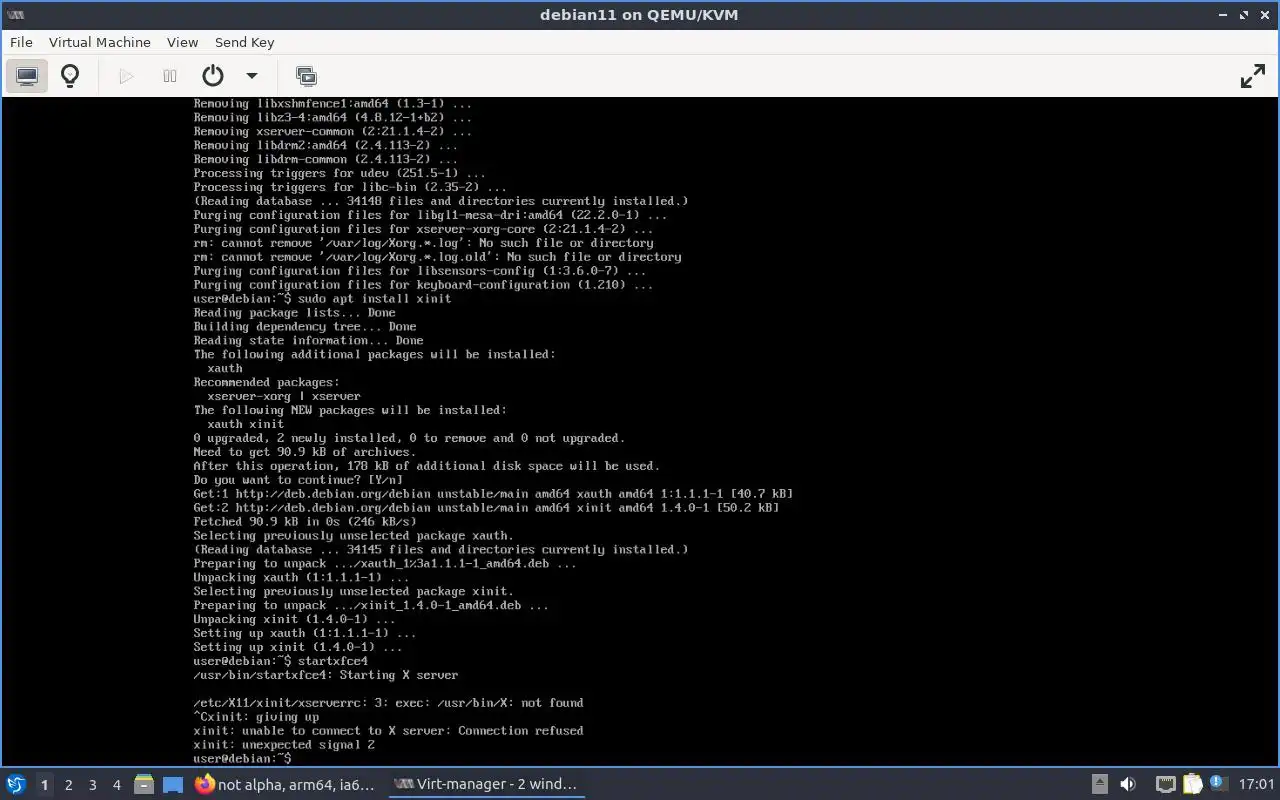Screen dimensions: 1280x800
Task: Open removable media eject tray icon
Action: point(1099,785)
